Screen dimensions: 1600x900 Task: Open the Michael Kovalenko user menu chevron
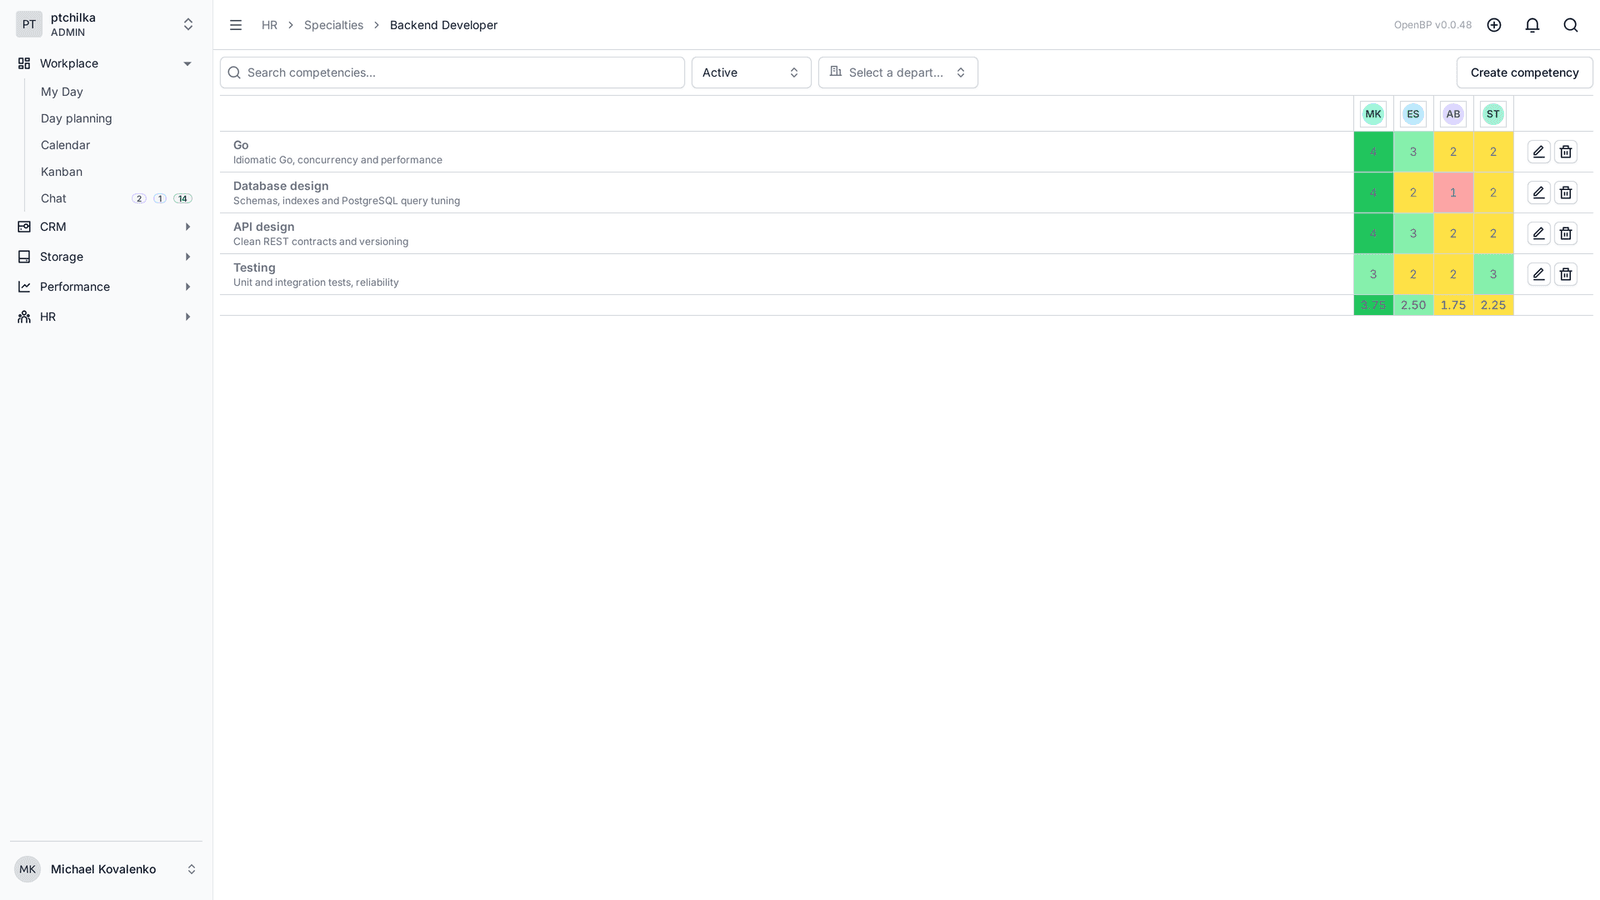click(x=191, y=869)
